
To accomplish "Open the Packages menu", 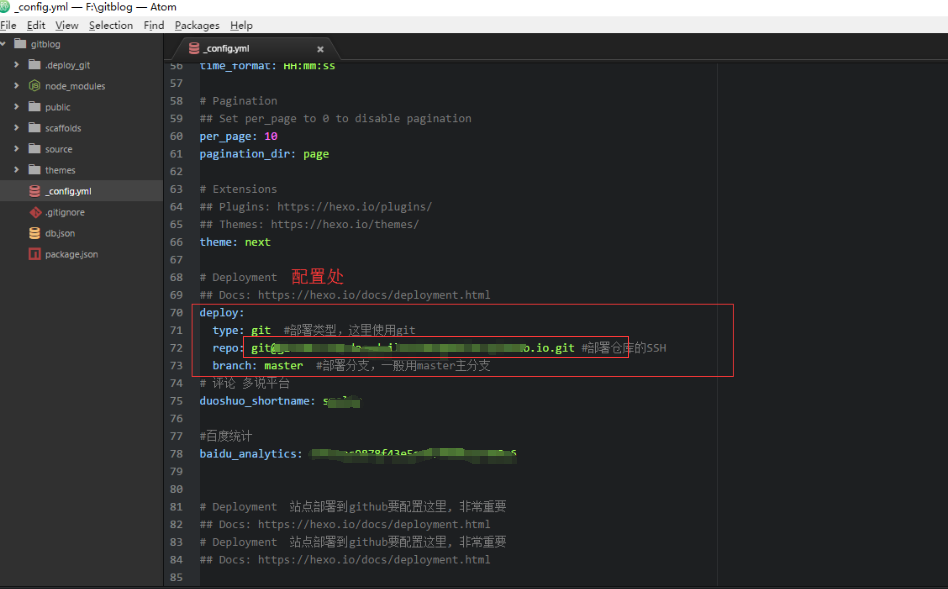I will point(197,25).
